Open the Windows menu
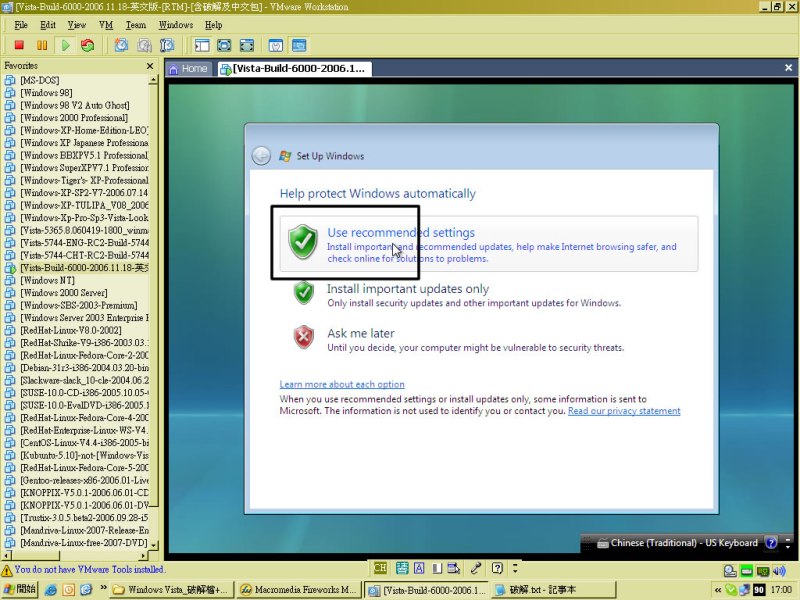The width and height of the screenshot is (800, 600). click(176, 25)
